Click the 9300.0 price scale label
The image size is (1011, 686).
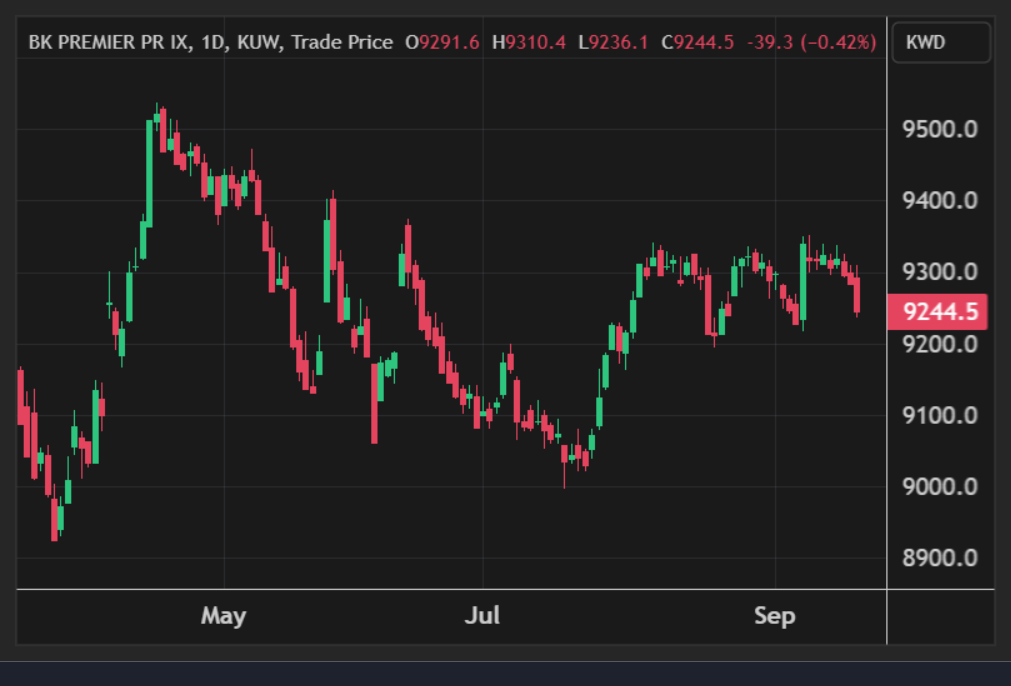click(x=940, y=272)
